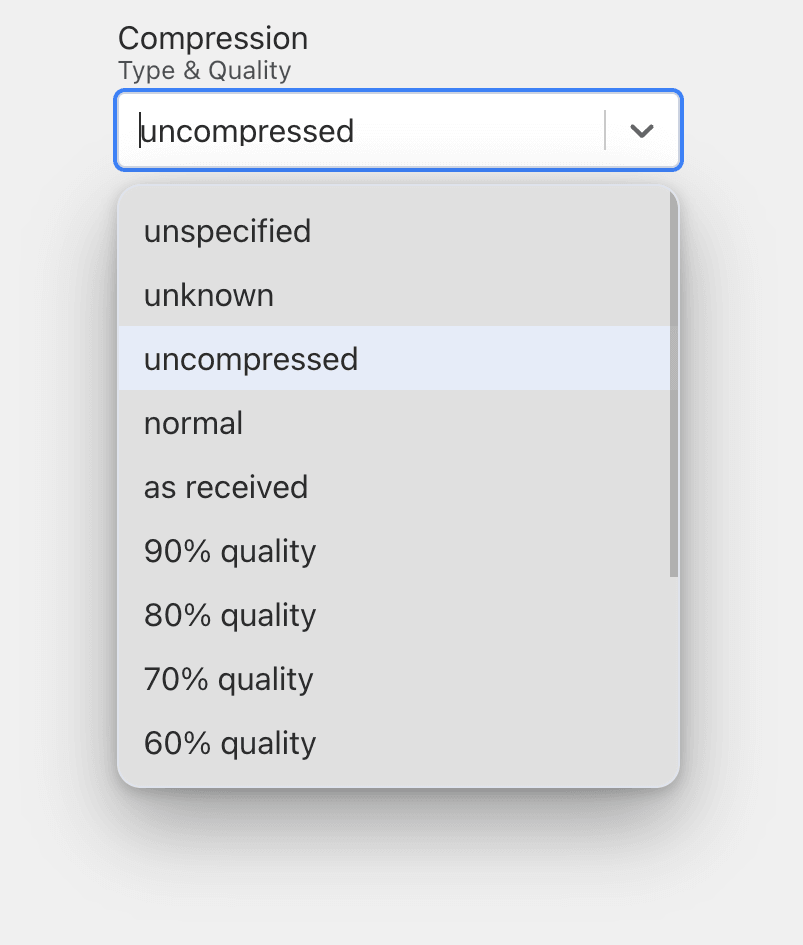Click the divider beside the chevron button
The height and width of the screenshot is (945, 803).
coord(605,130)
